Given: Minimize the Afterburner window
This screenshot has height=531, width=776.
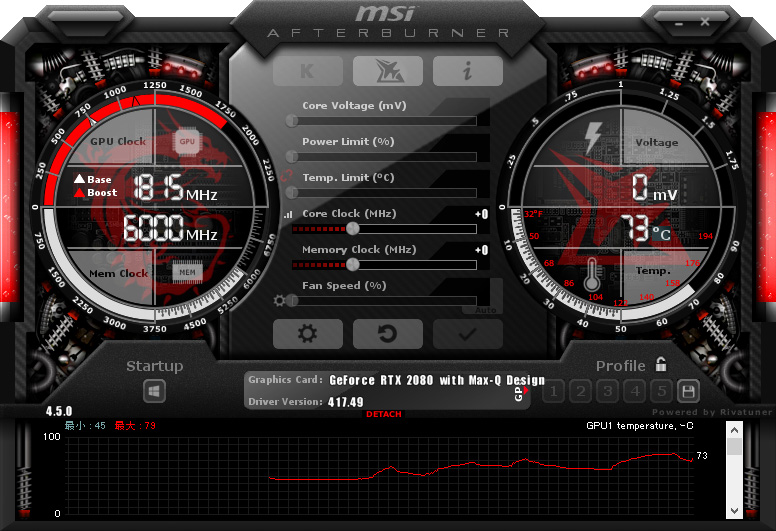Looking at the screenshot, I should coord(679,23).
